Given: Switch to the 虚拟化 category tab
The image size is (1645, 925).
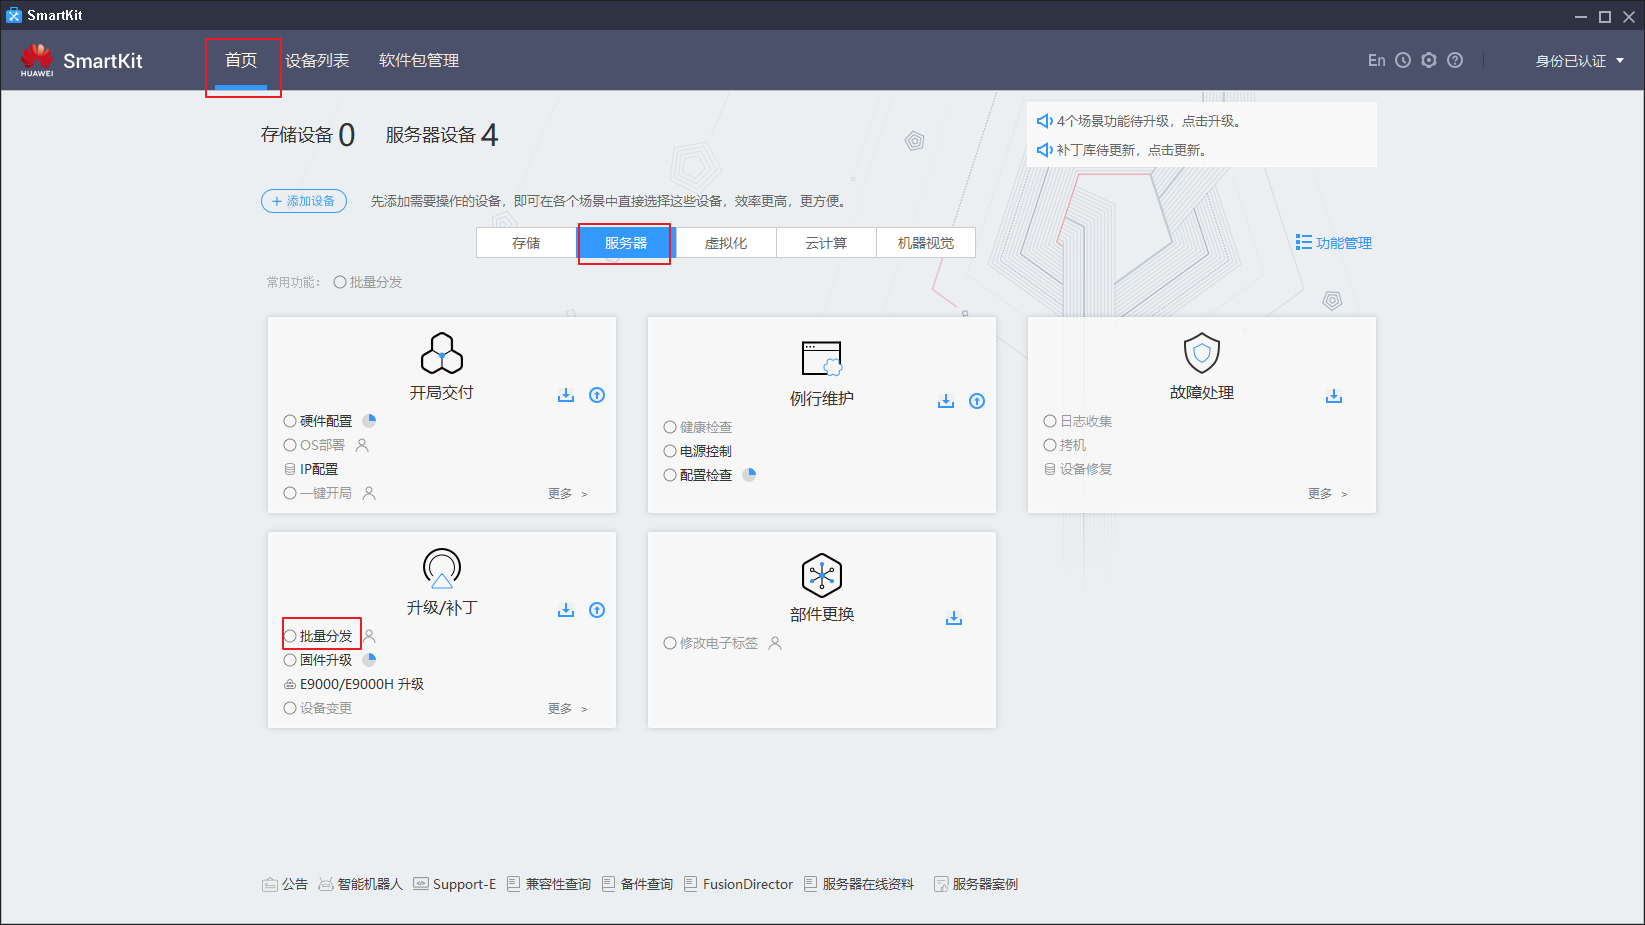Looking at the screenshot, I should [x=726, y=243].
